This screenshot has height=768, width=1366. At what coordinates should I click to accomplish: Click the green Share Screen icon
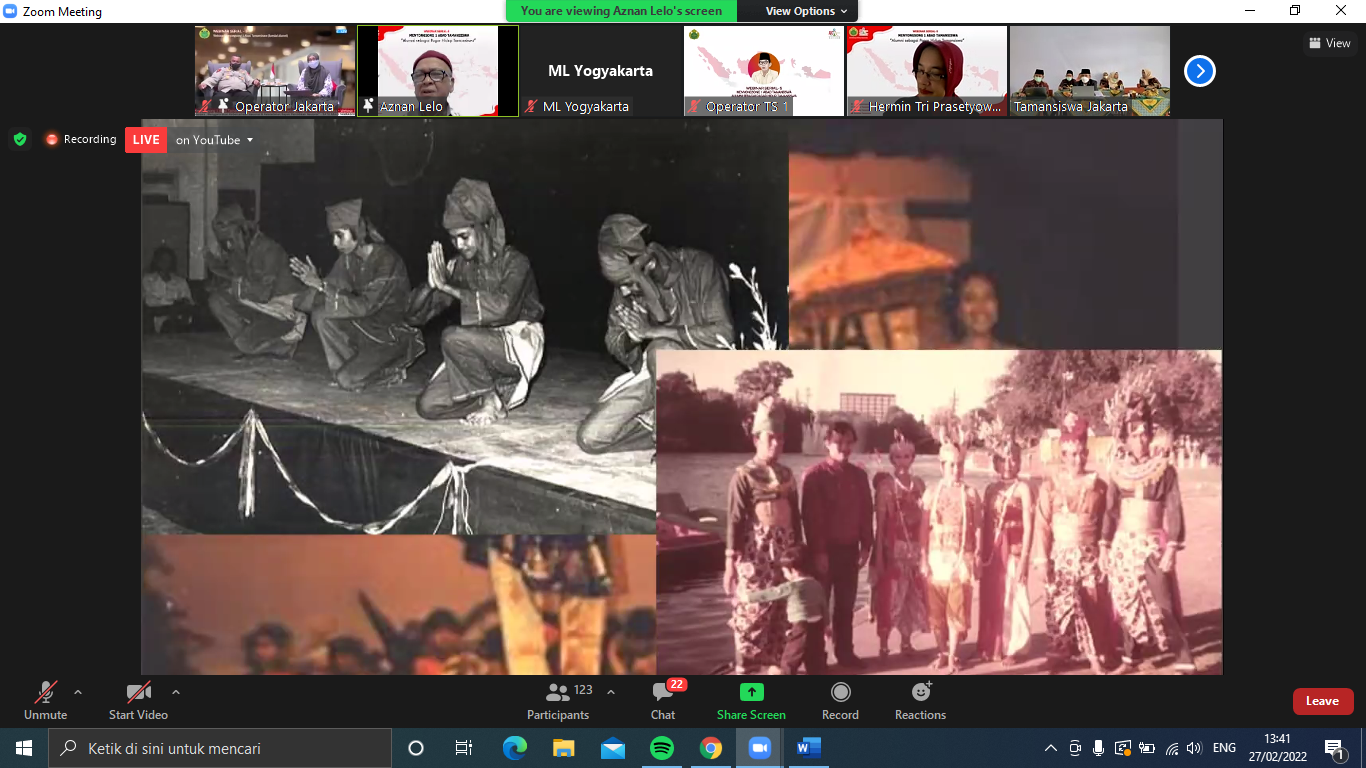[x=751, y=693]
